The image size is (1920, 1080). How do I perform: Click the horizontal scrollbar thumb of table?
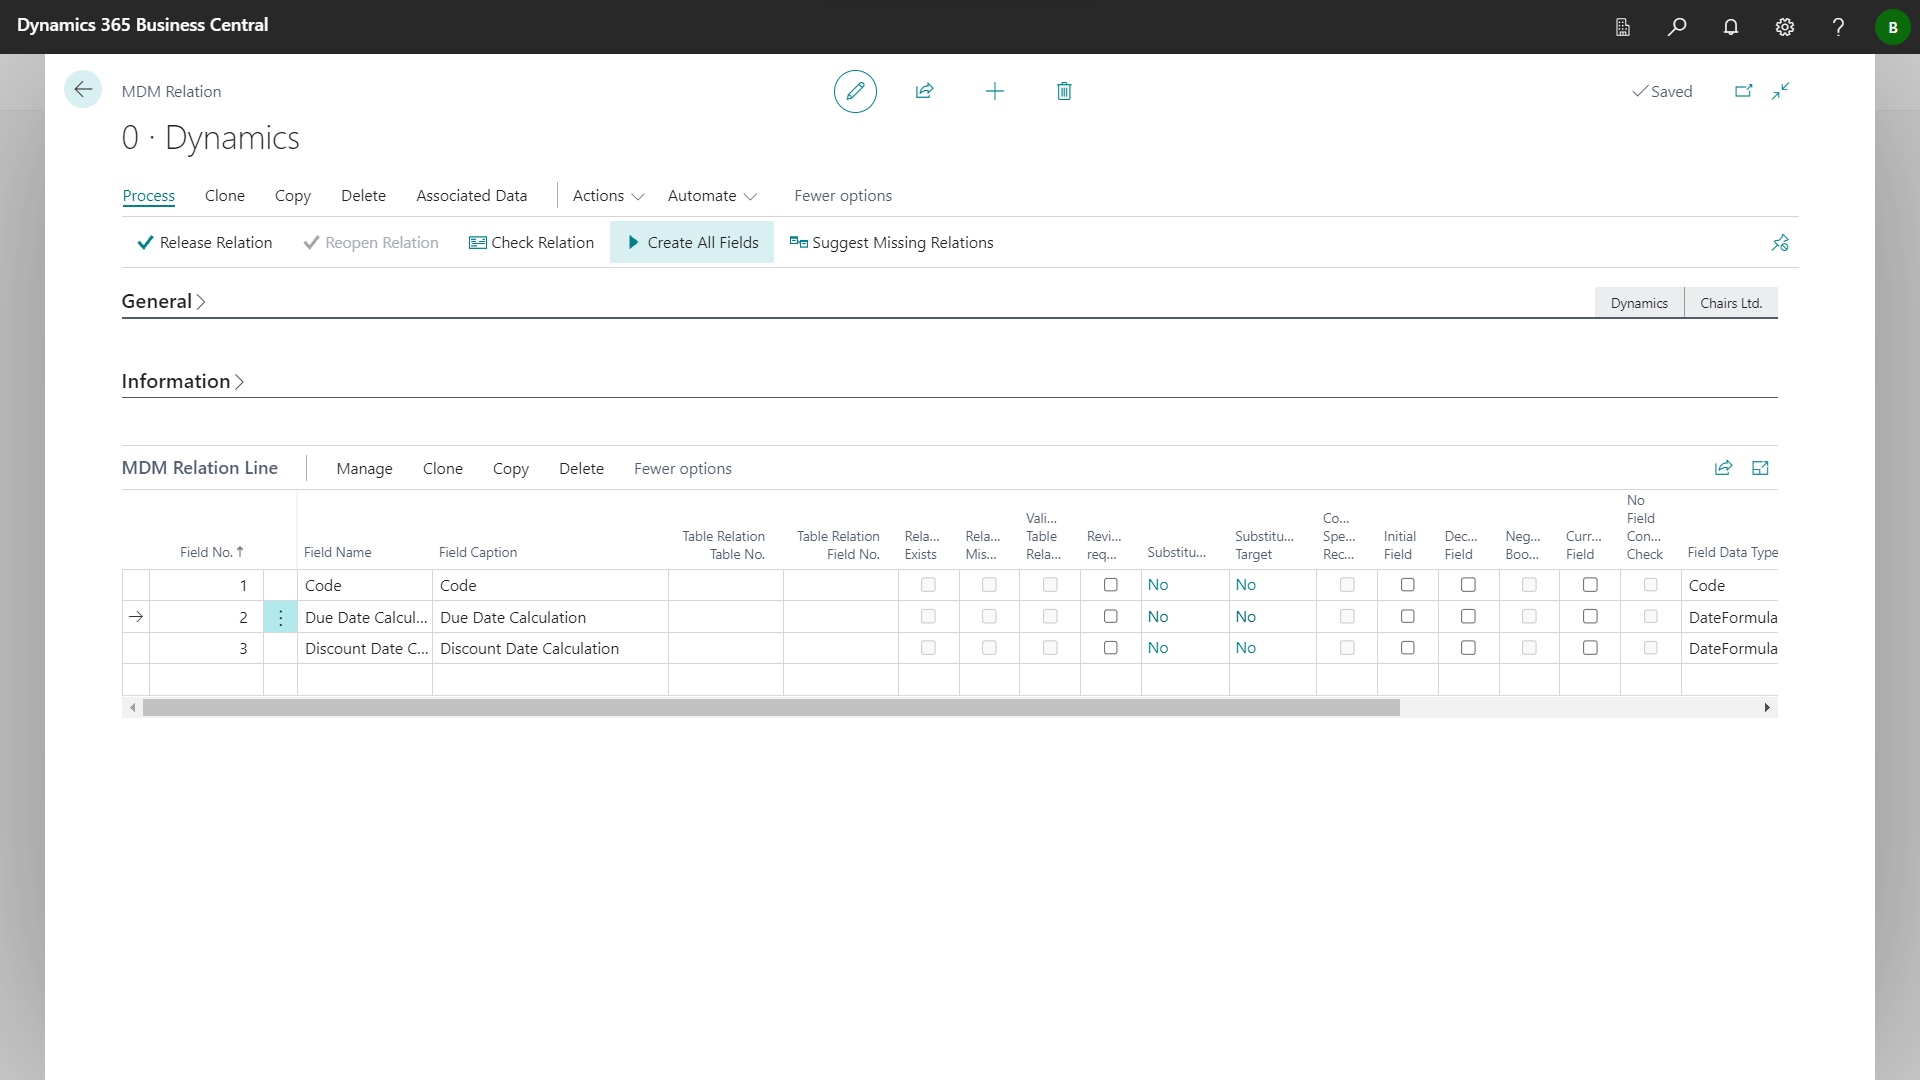(x=771, y=708)
